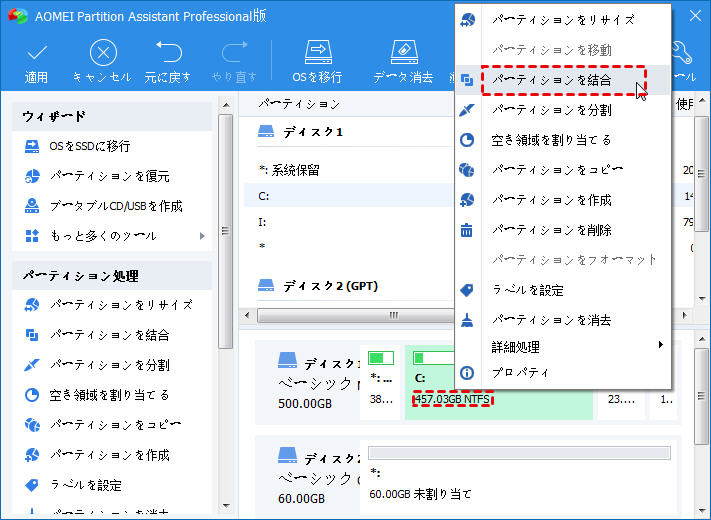Image resolution: width=711 pixels, height=520 pixels.
Task: Click sidebar scroll up arrow
Action: (226, 105)
